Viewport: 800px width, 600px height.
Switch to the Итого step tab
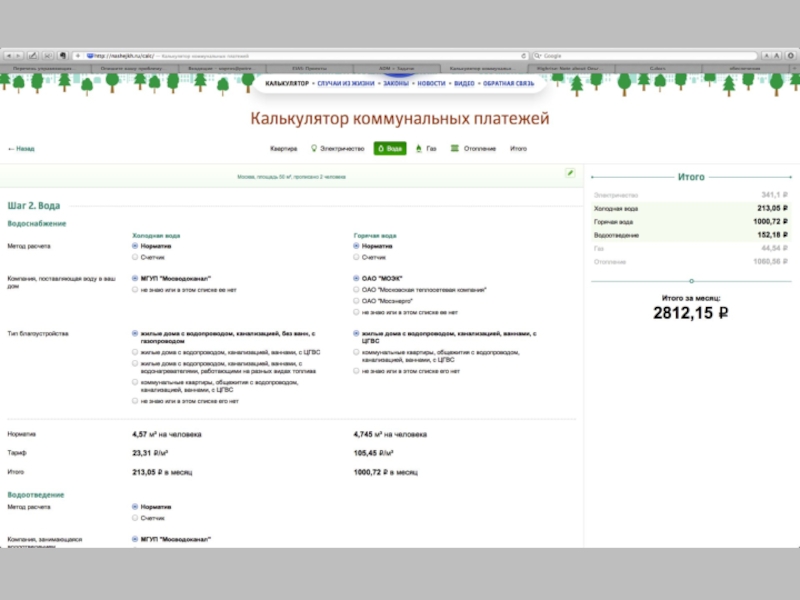click(518, 148)
